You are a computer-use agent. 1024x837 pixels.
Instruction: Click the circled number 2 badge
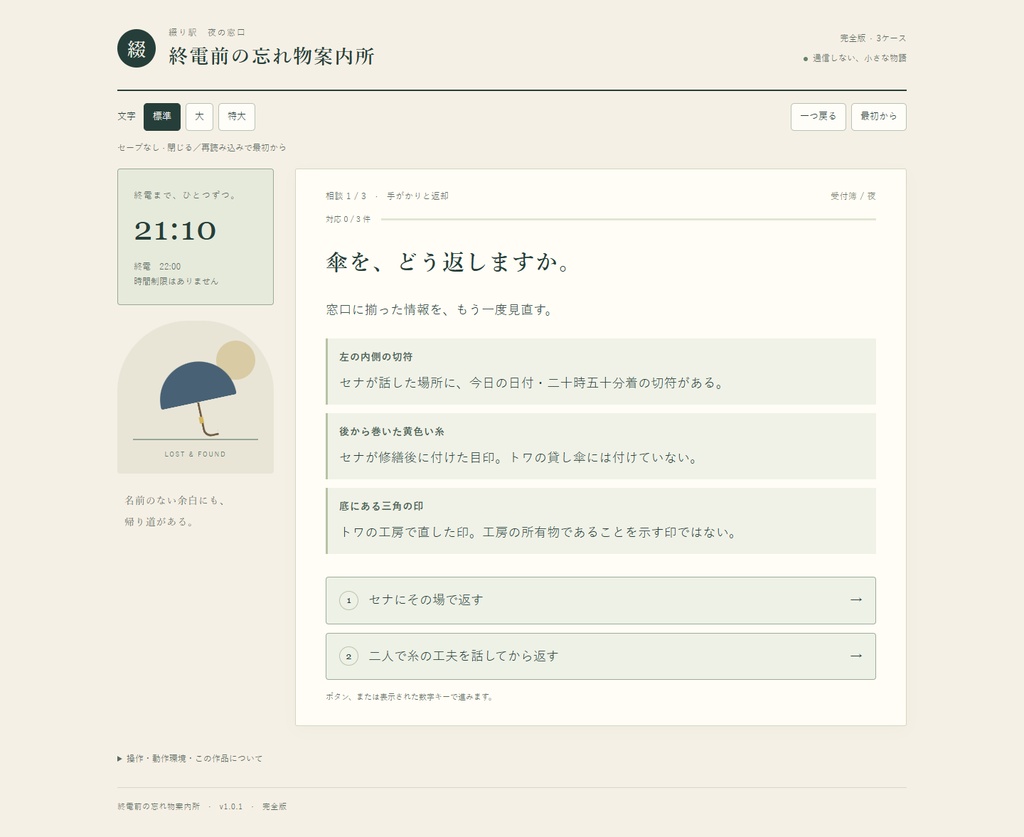tap(349, 656)
